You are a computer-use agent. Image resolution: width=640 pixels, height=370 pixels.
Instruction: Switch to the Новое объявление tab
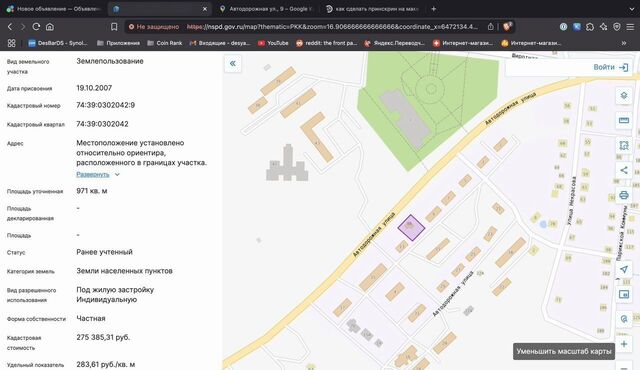[54, 9]
